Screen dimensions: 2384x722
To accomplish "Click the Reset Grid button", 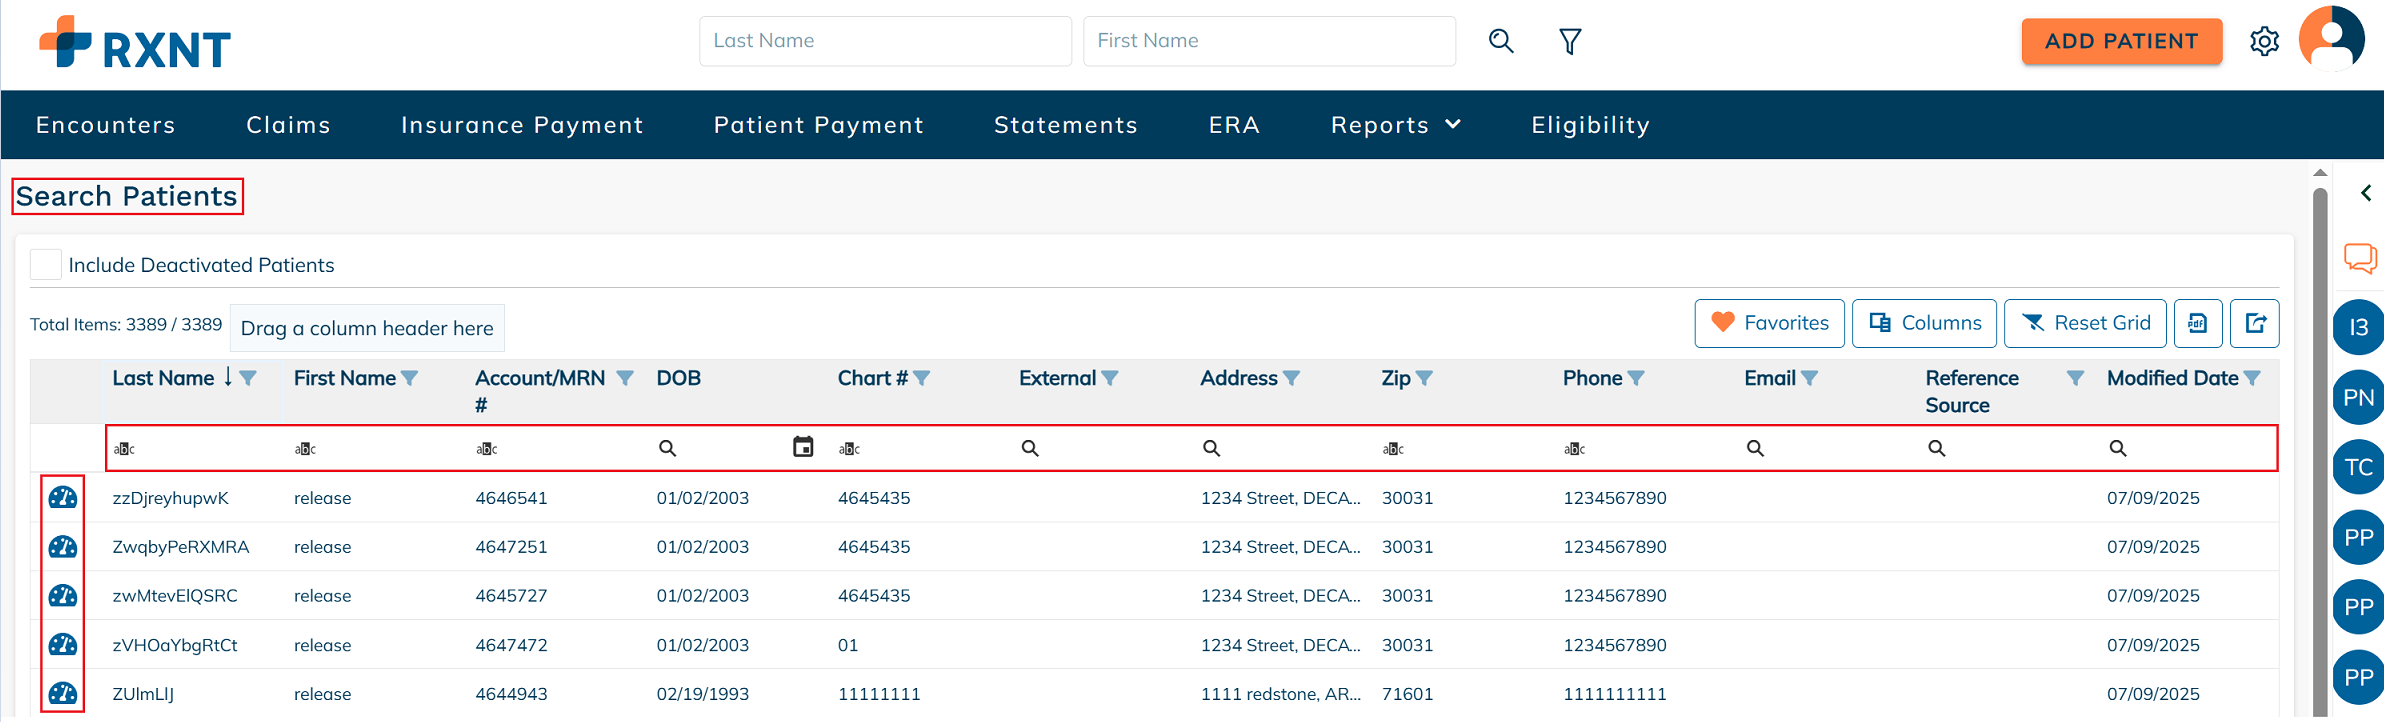I will coord(2085,323).
